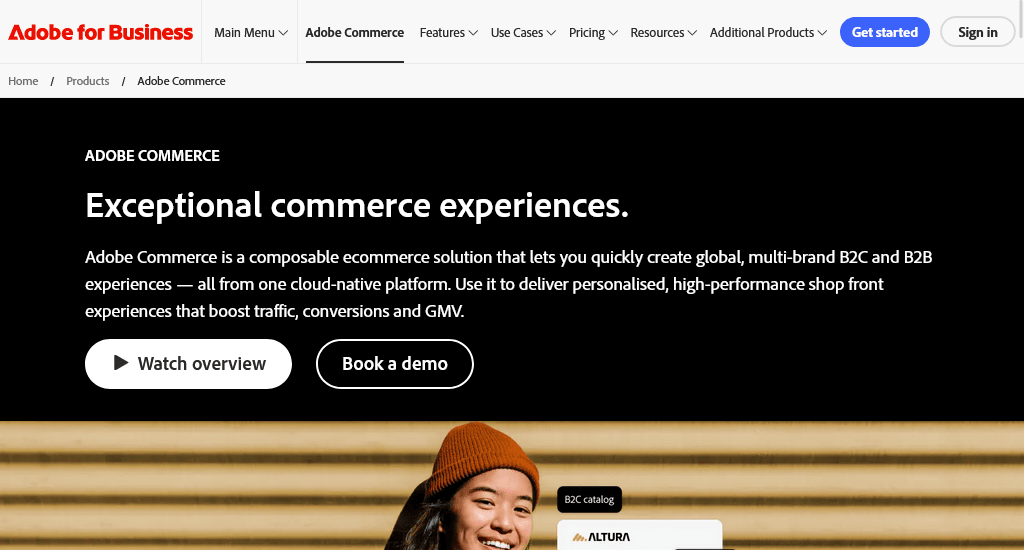Click the Adobe for Business logo
1024x550 pixels.
pos(101,32)
